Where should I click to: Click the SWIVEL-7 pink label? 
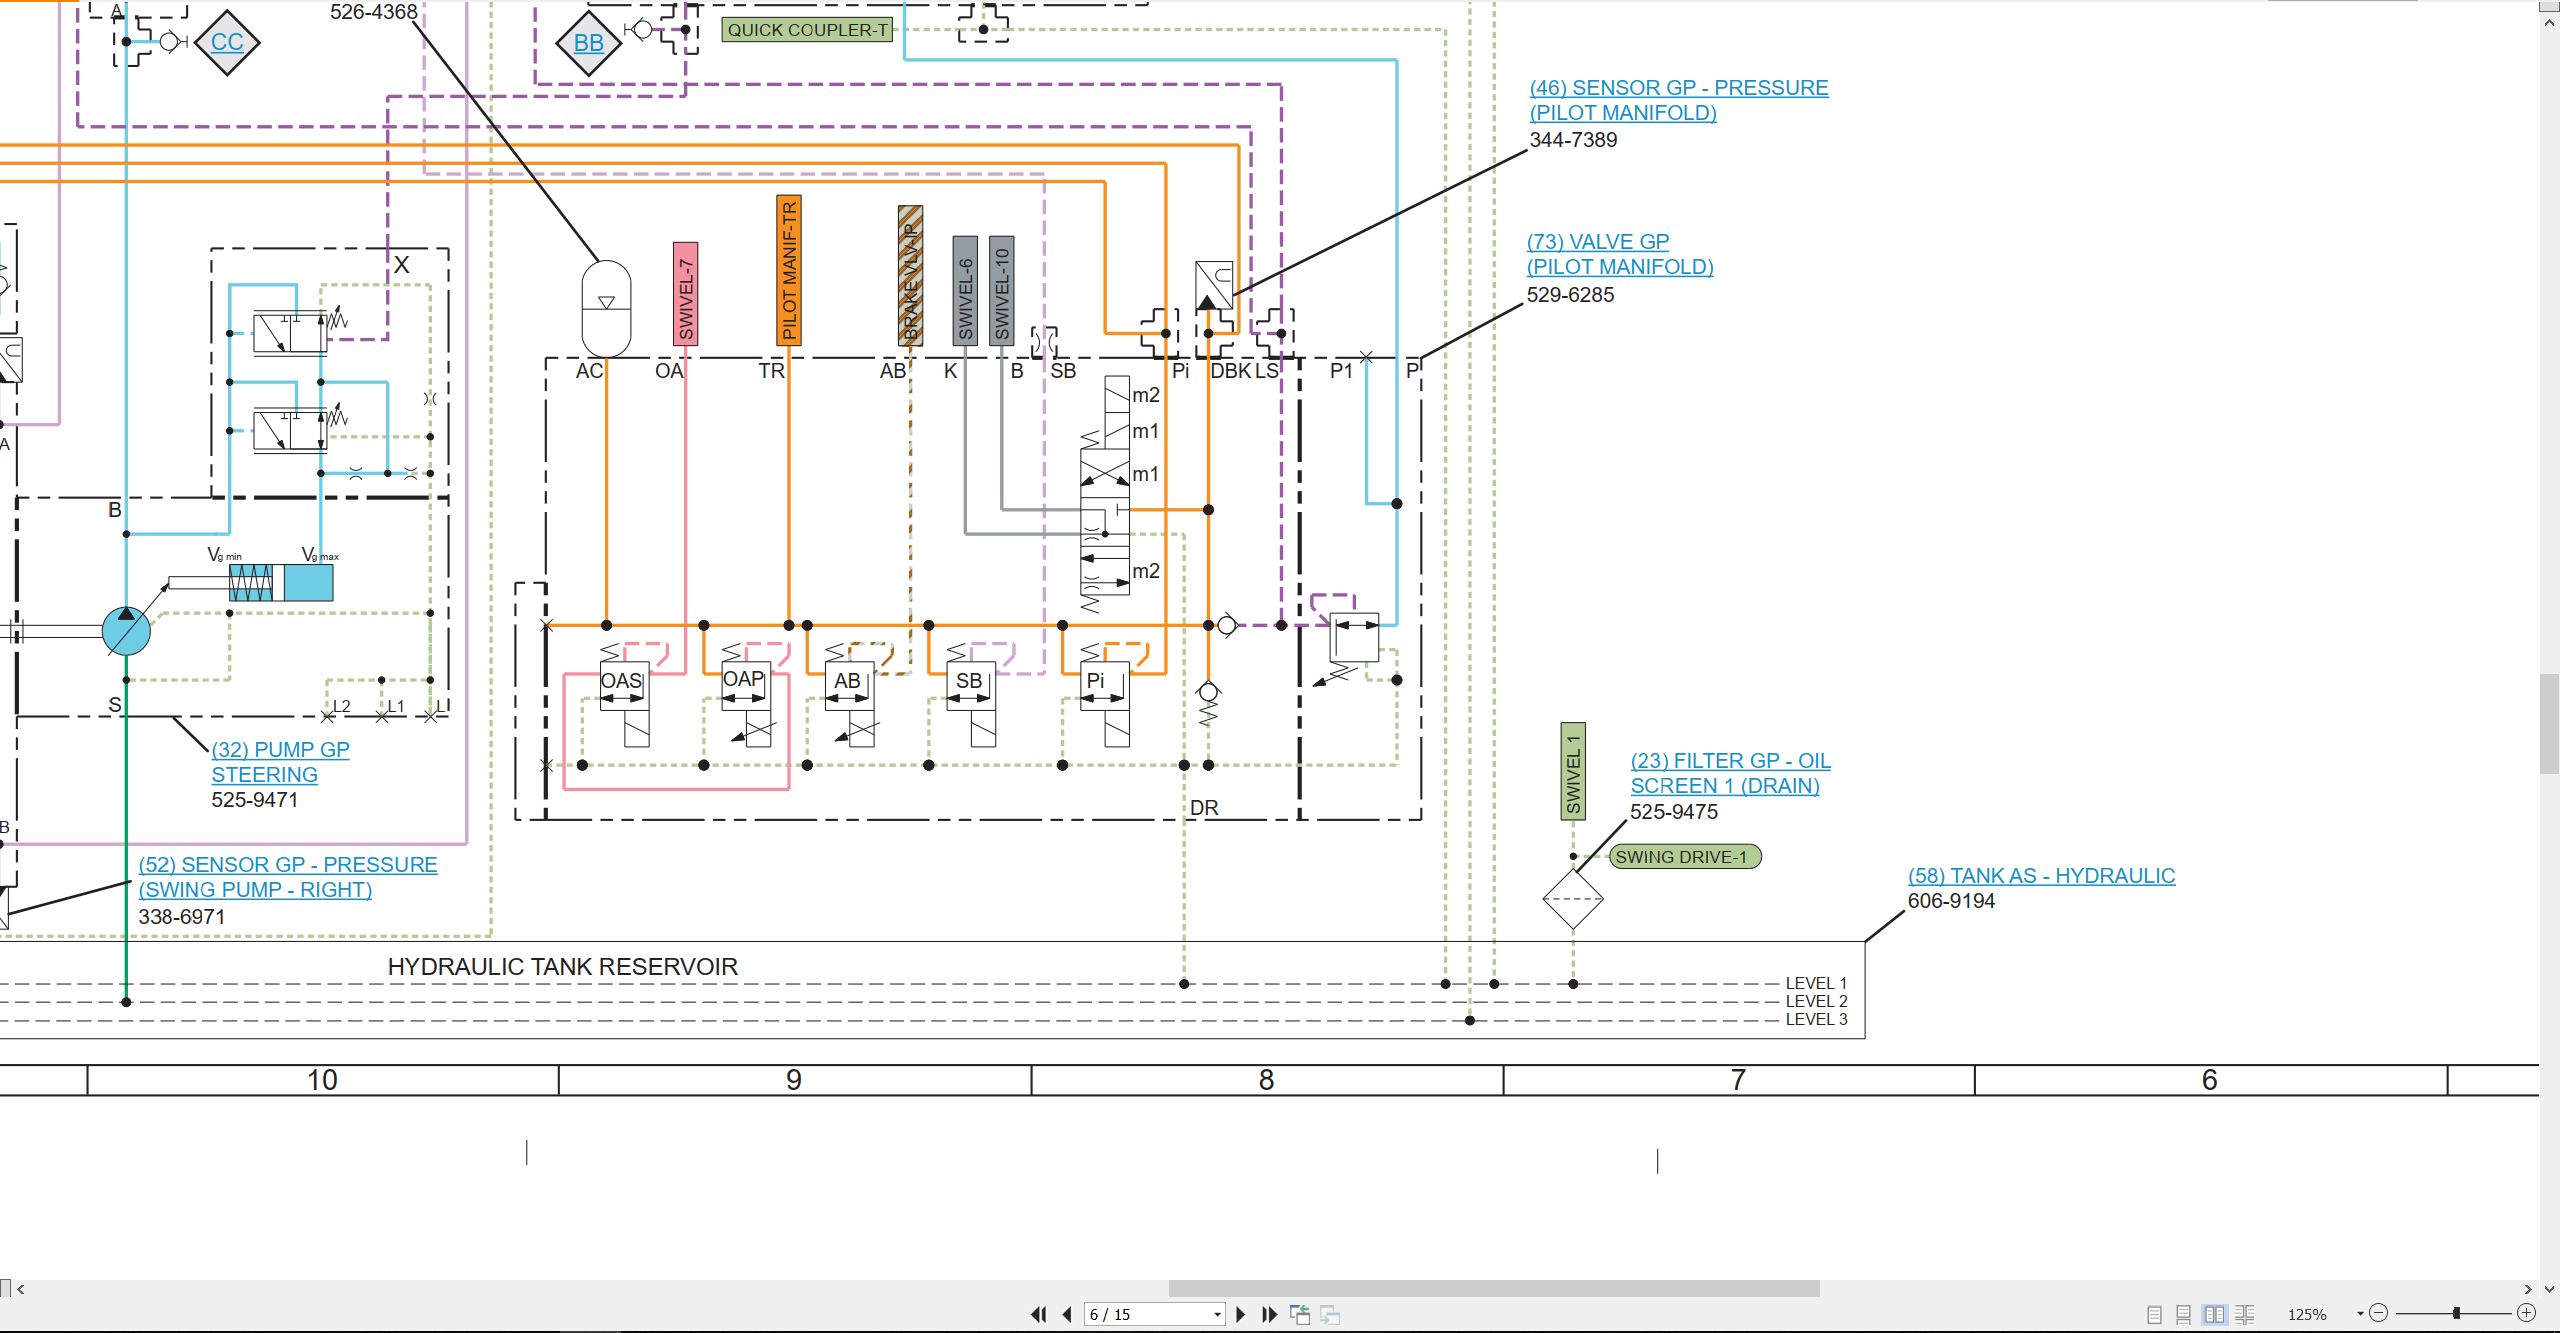[x=685, y=294]
